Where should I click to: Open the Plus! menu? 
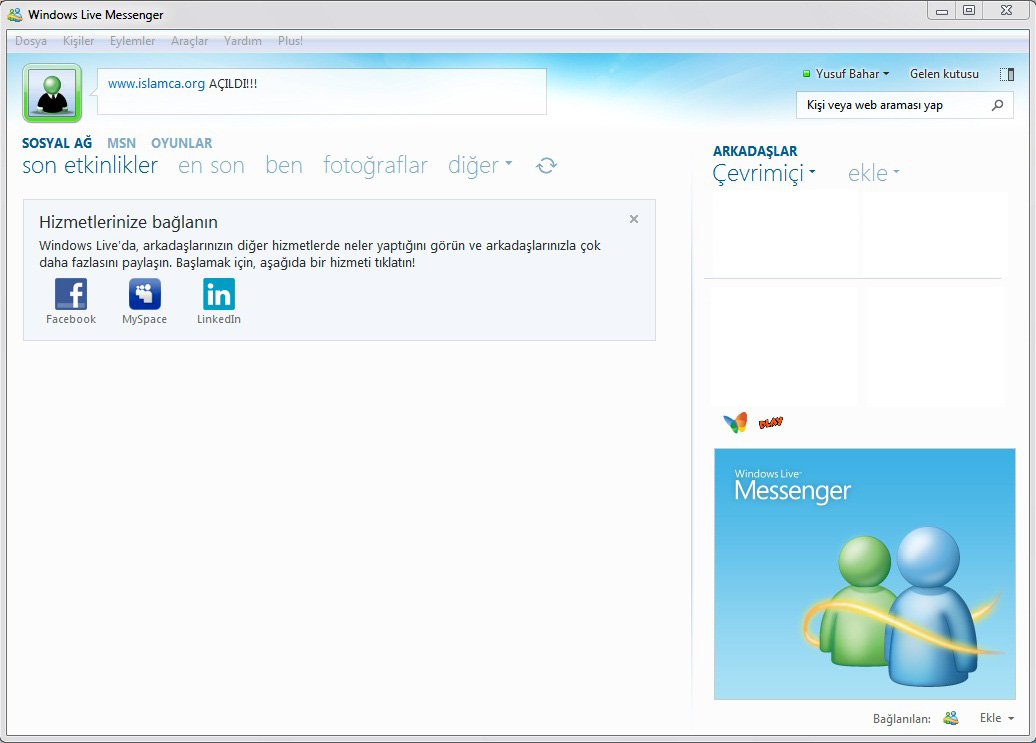coord(290,41)
